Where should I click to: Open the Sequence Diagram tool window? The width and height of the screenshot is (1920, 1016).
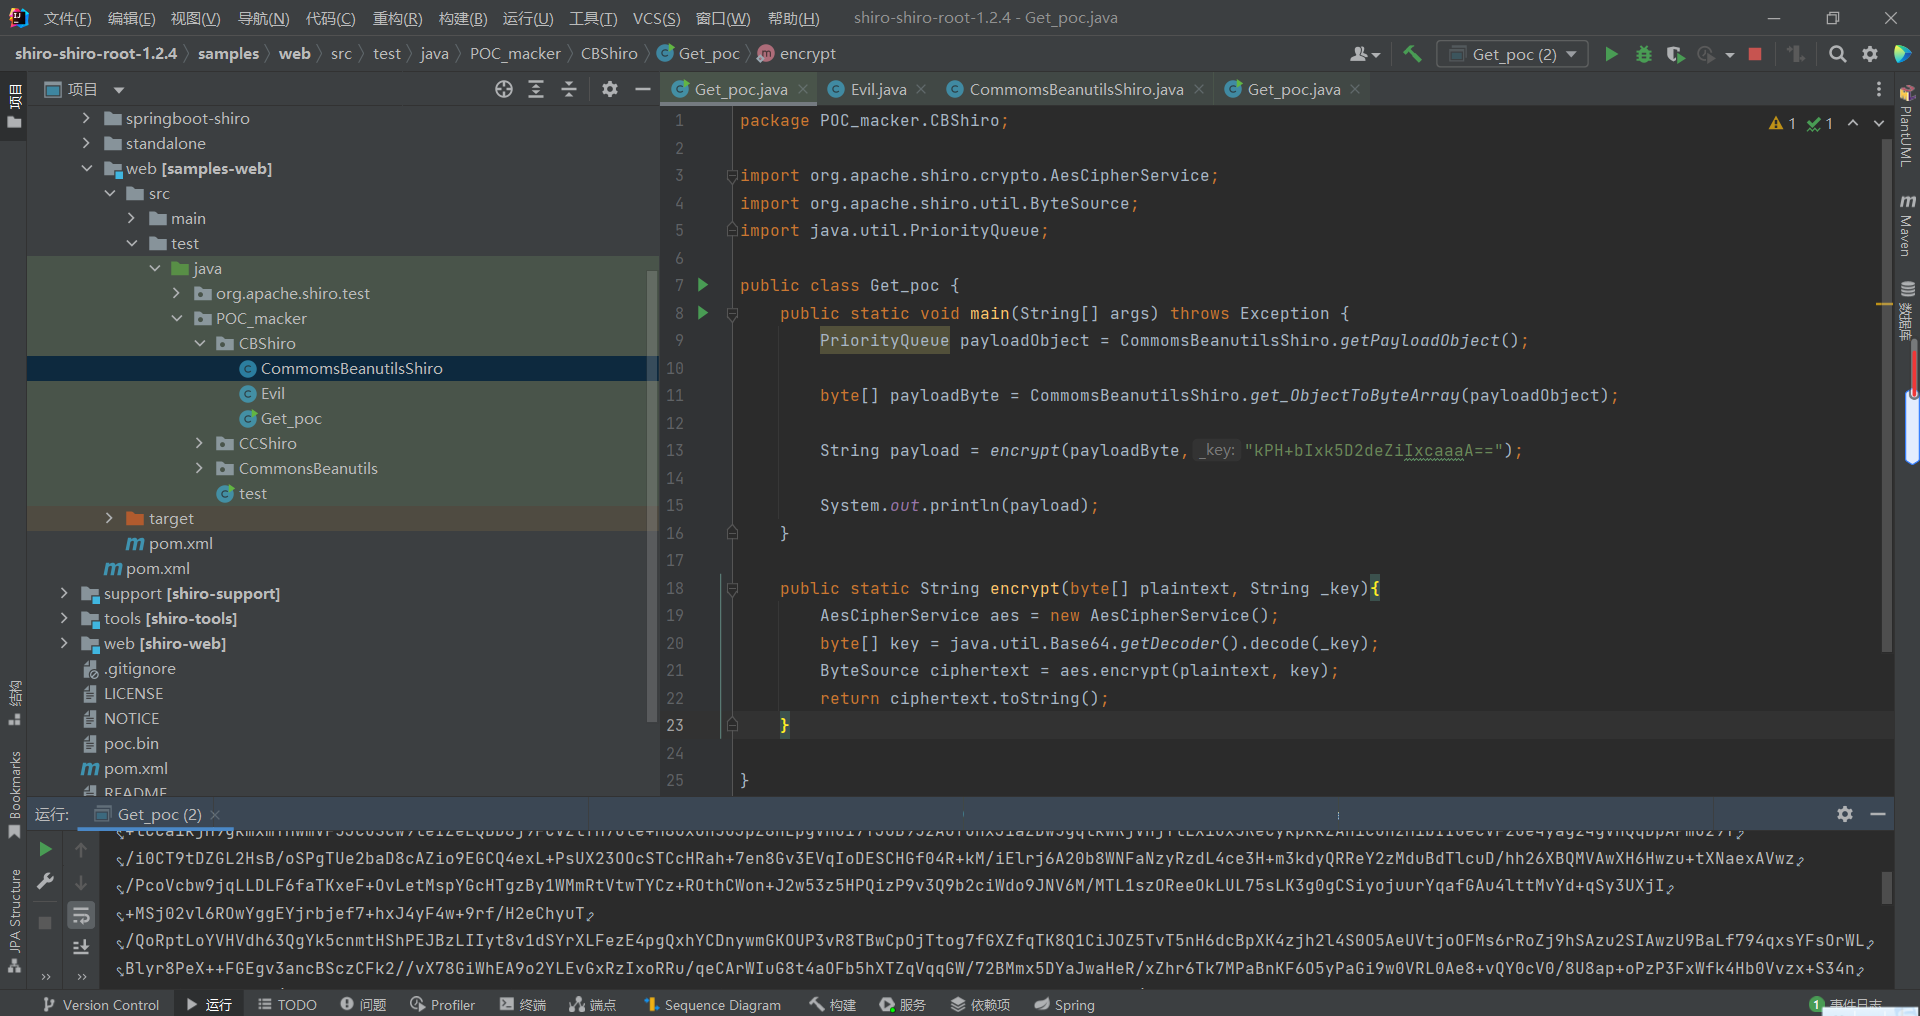(712, 1004)
